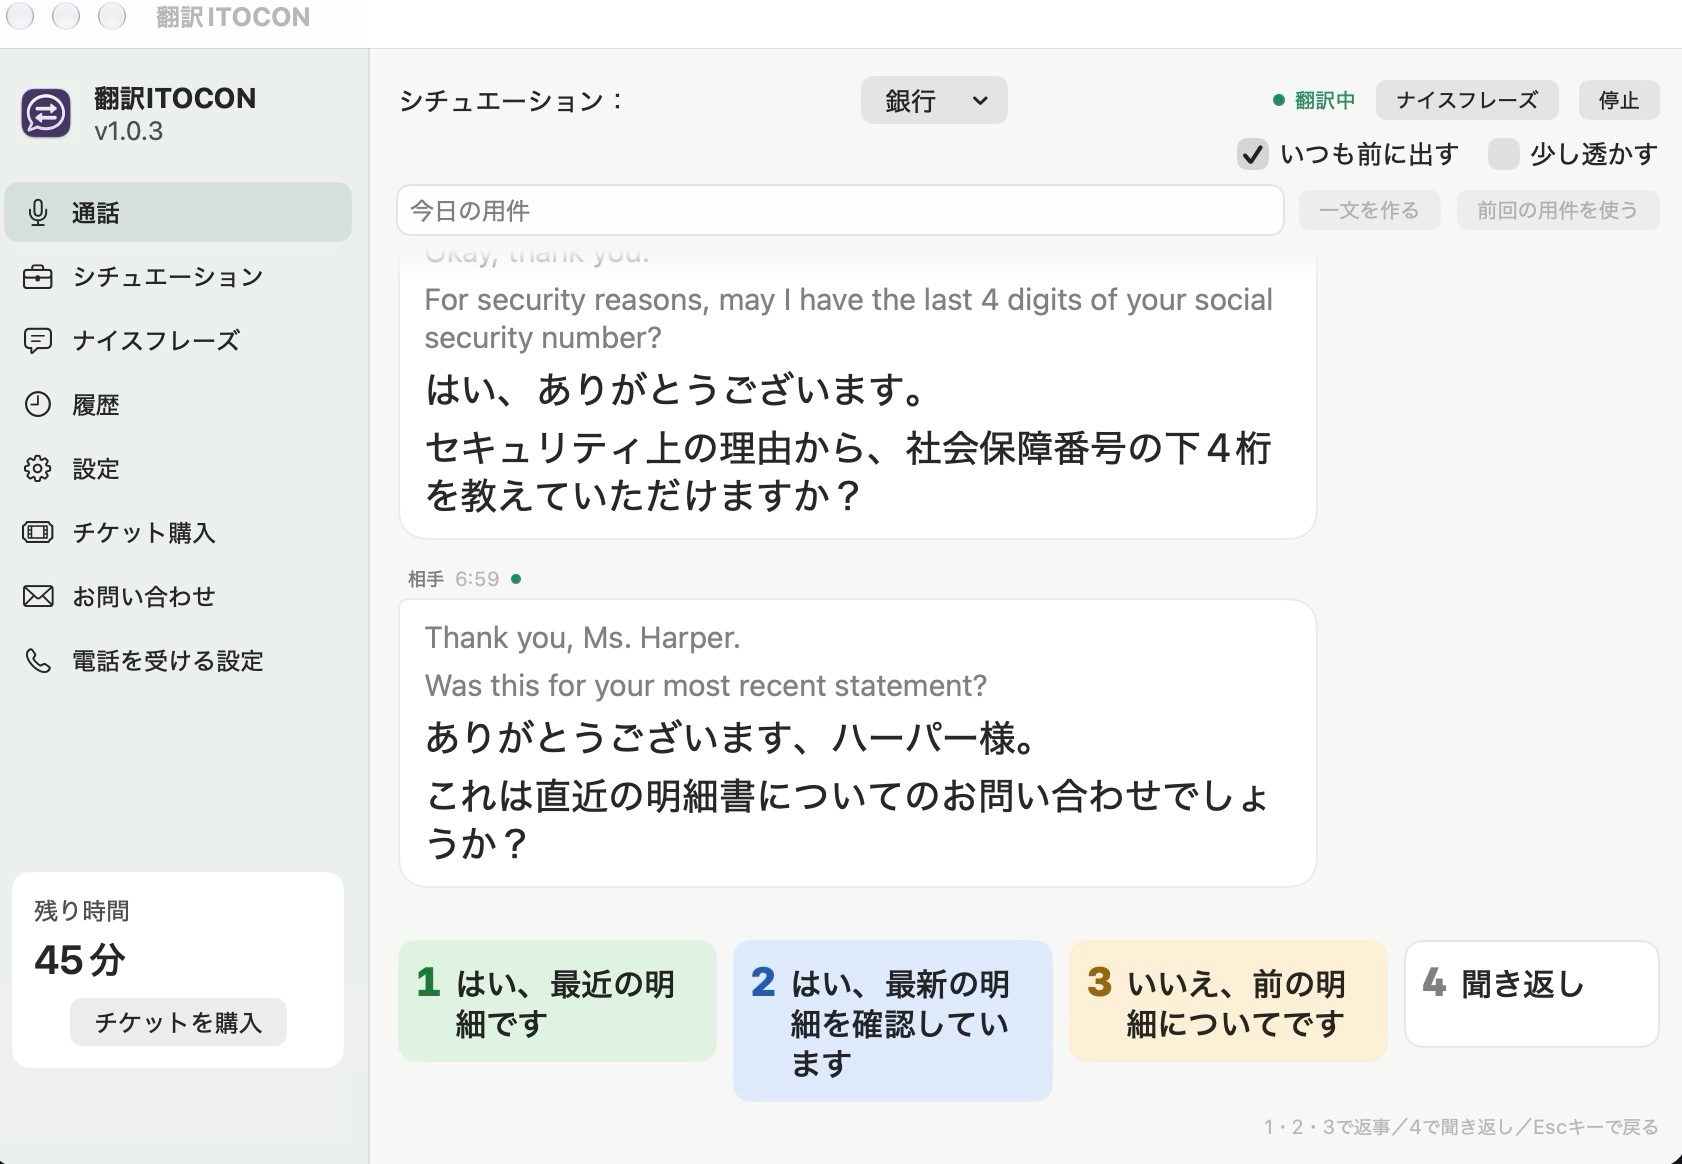The height and width of the screenshot is (1164, 1682).
Task: Enable the 少し透かす checkbox
Action: coord(1503,154)
